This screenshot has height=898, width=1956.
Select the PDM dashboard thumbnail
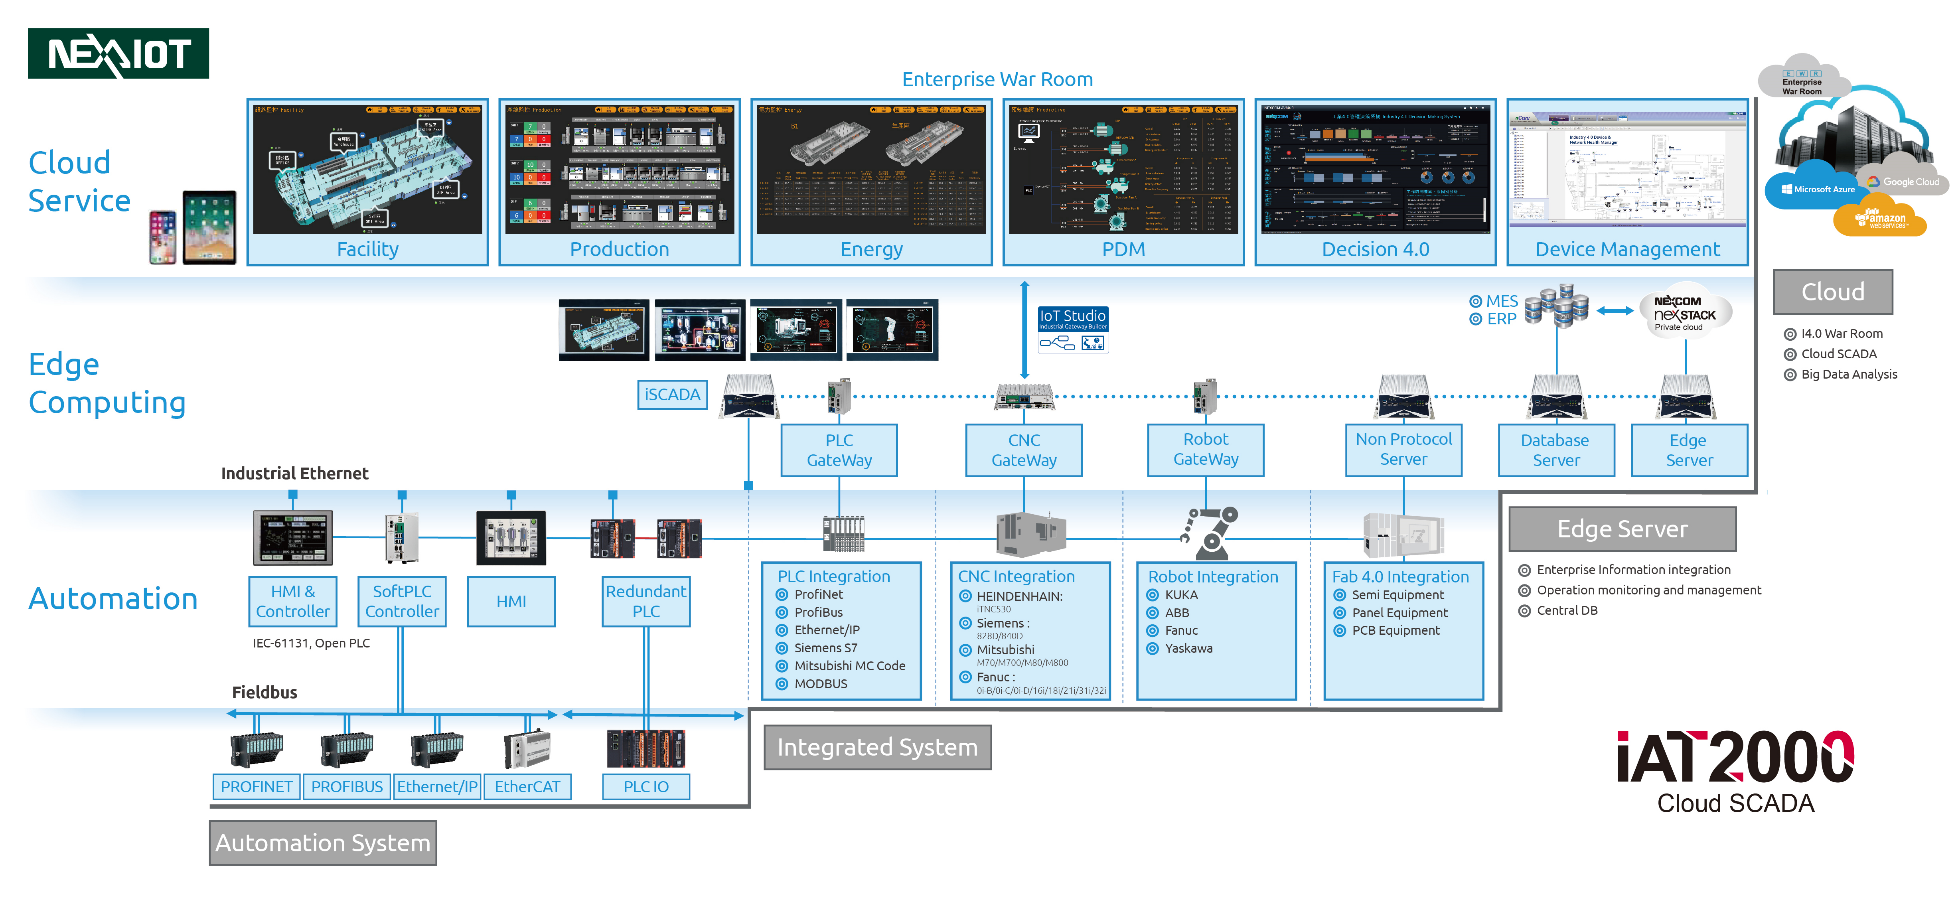click(x=1123, y=169)
